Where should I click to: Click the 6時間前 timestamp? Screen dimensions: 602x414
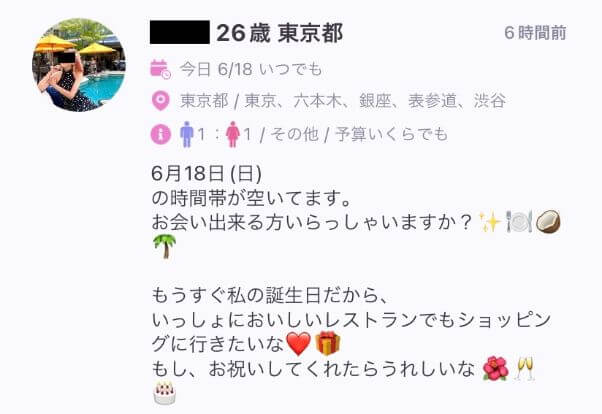coord(535,33)
